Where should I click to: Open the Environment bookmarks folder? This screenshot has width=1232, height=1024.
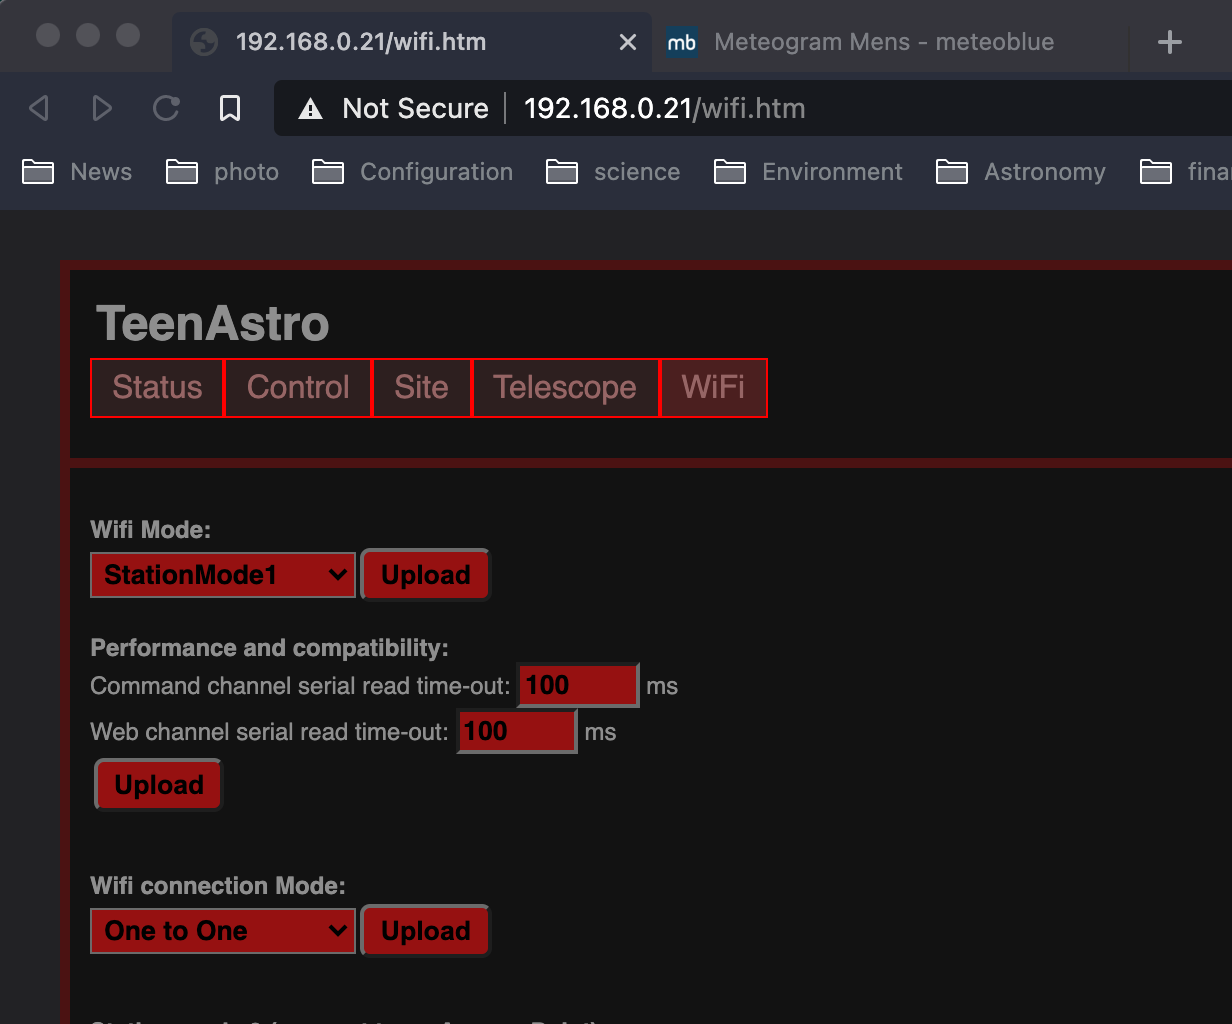[x=808, y=172]
